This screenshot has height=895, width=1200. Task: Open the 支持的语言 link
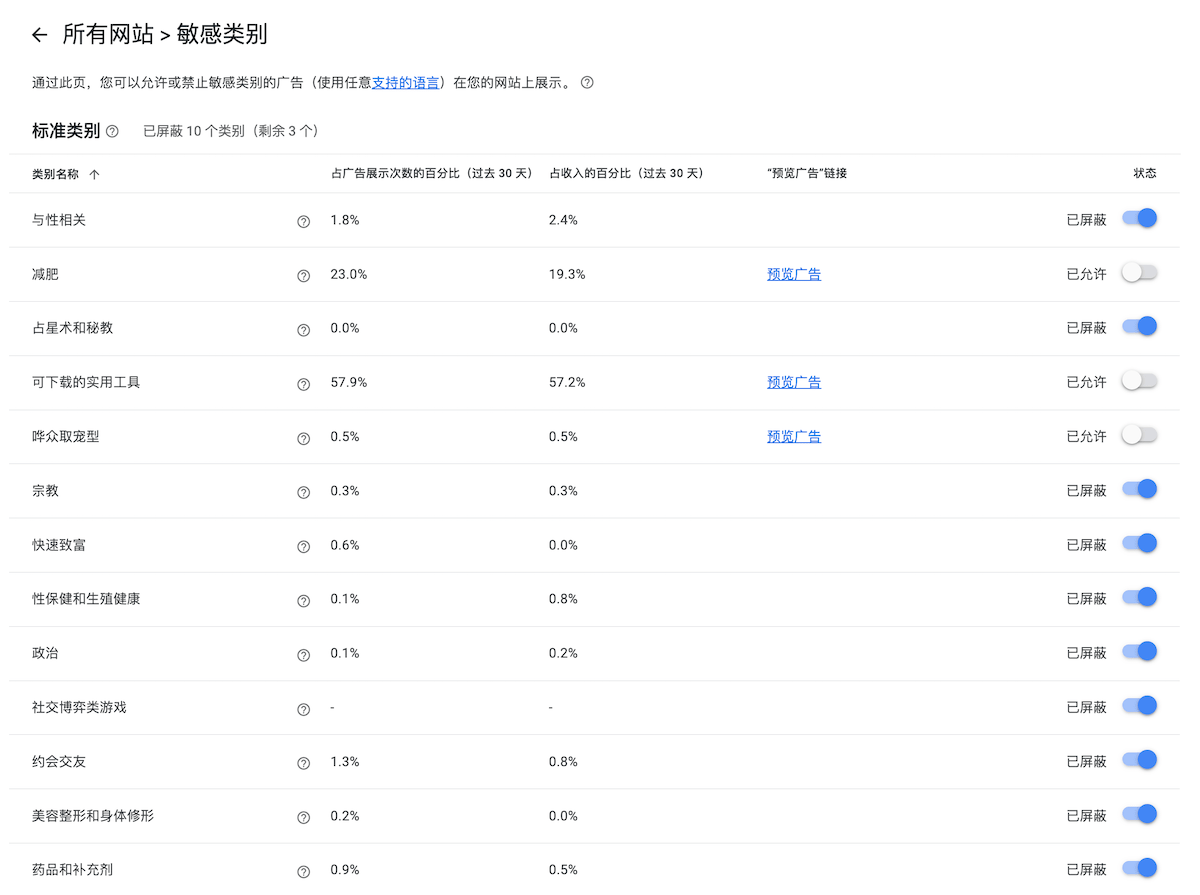(x=404, y=83)
